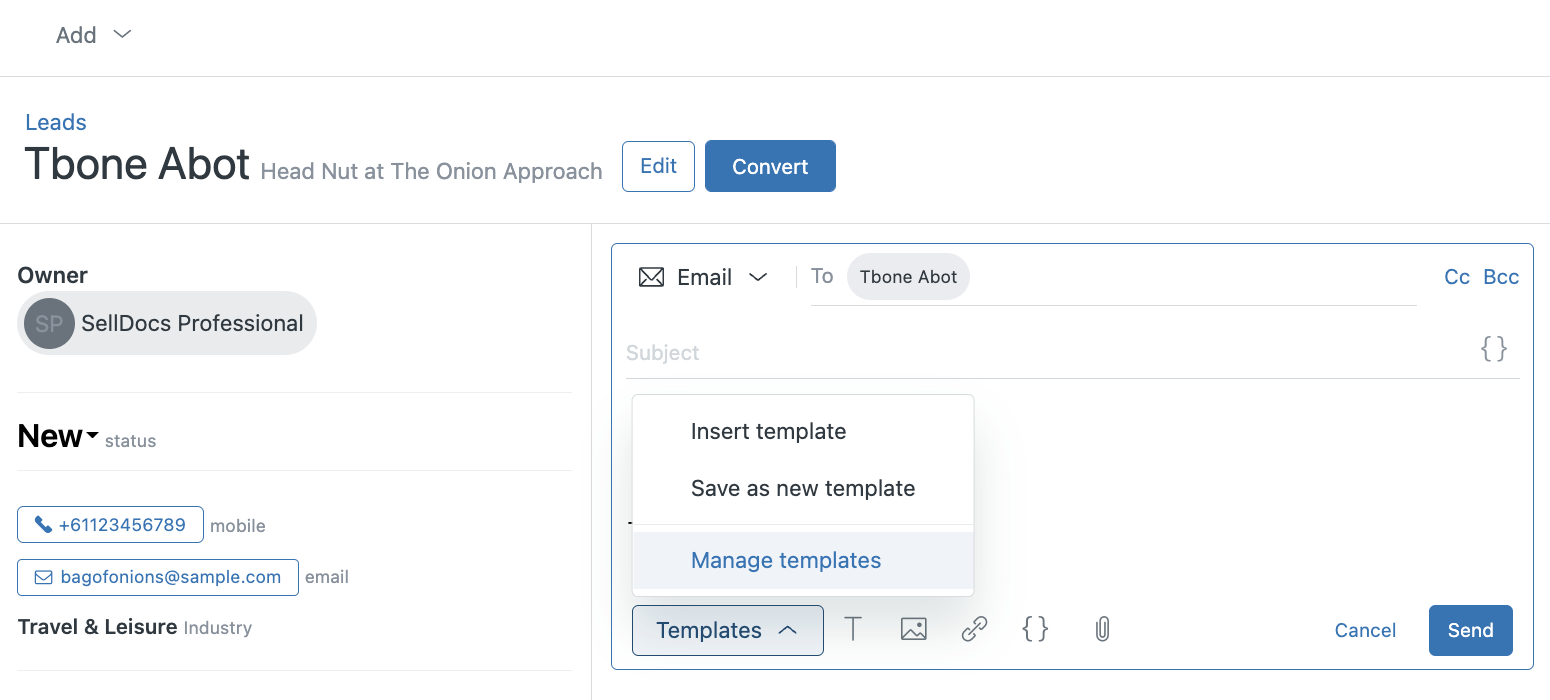Click the SP owner avatar
The height and width of the screenshot is (700, 1550).
click(49, 323)
